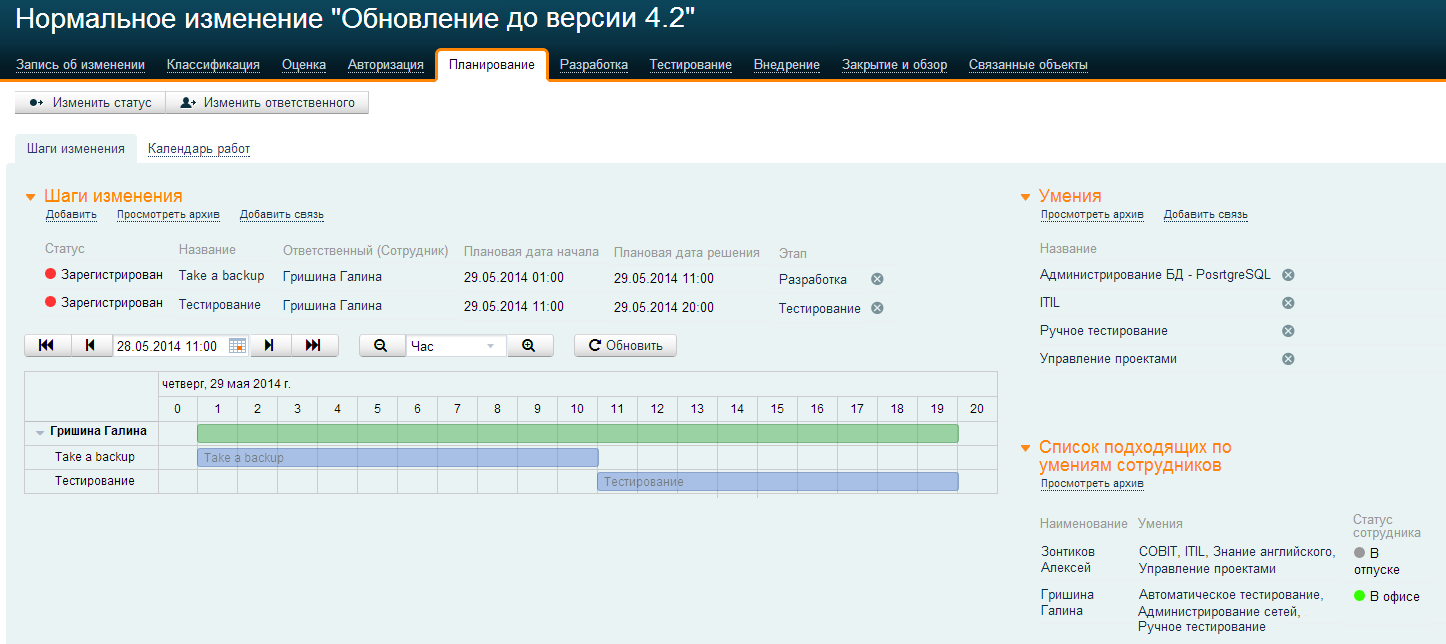Remove the Ручное тестирование skill
This screenshot has height=644, width=1446.
pos(1288,331)
